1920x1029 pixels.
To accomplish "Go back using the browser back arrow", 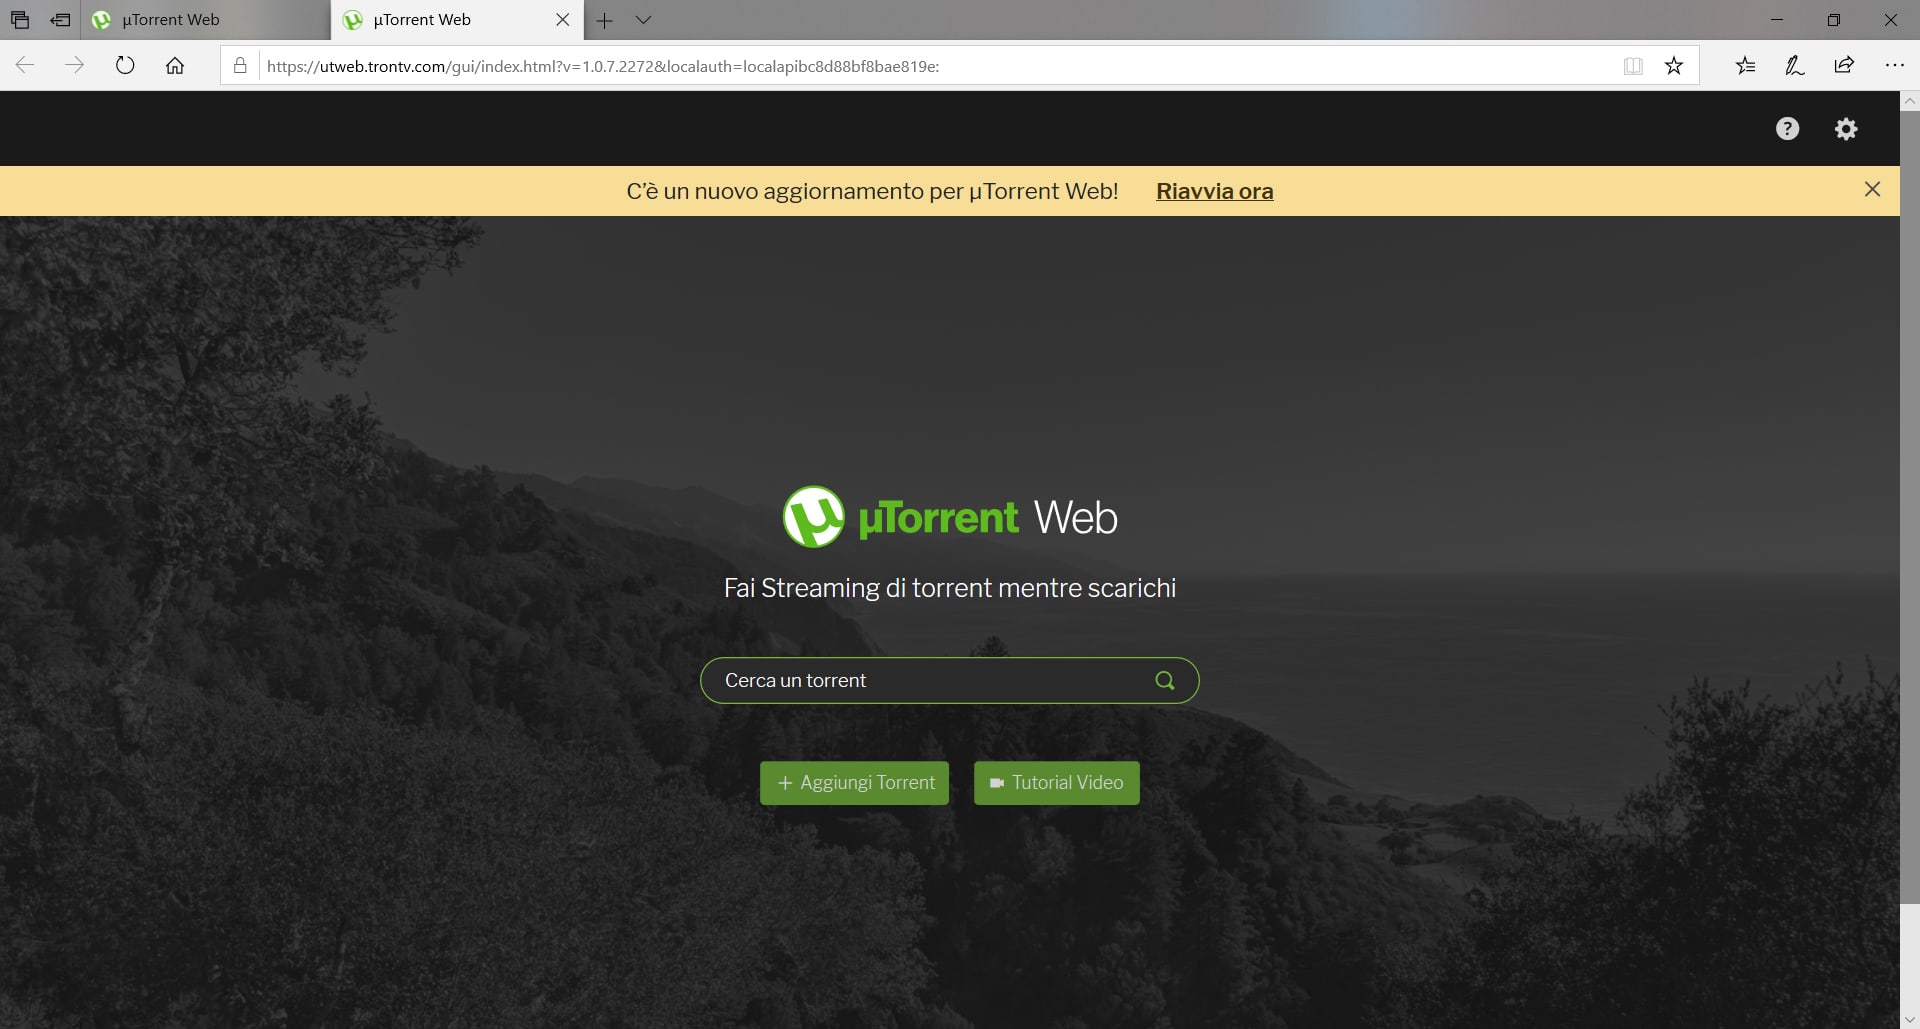I will 24,64.
